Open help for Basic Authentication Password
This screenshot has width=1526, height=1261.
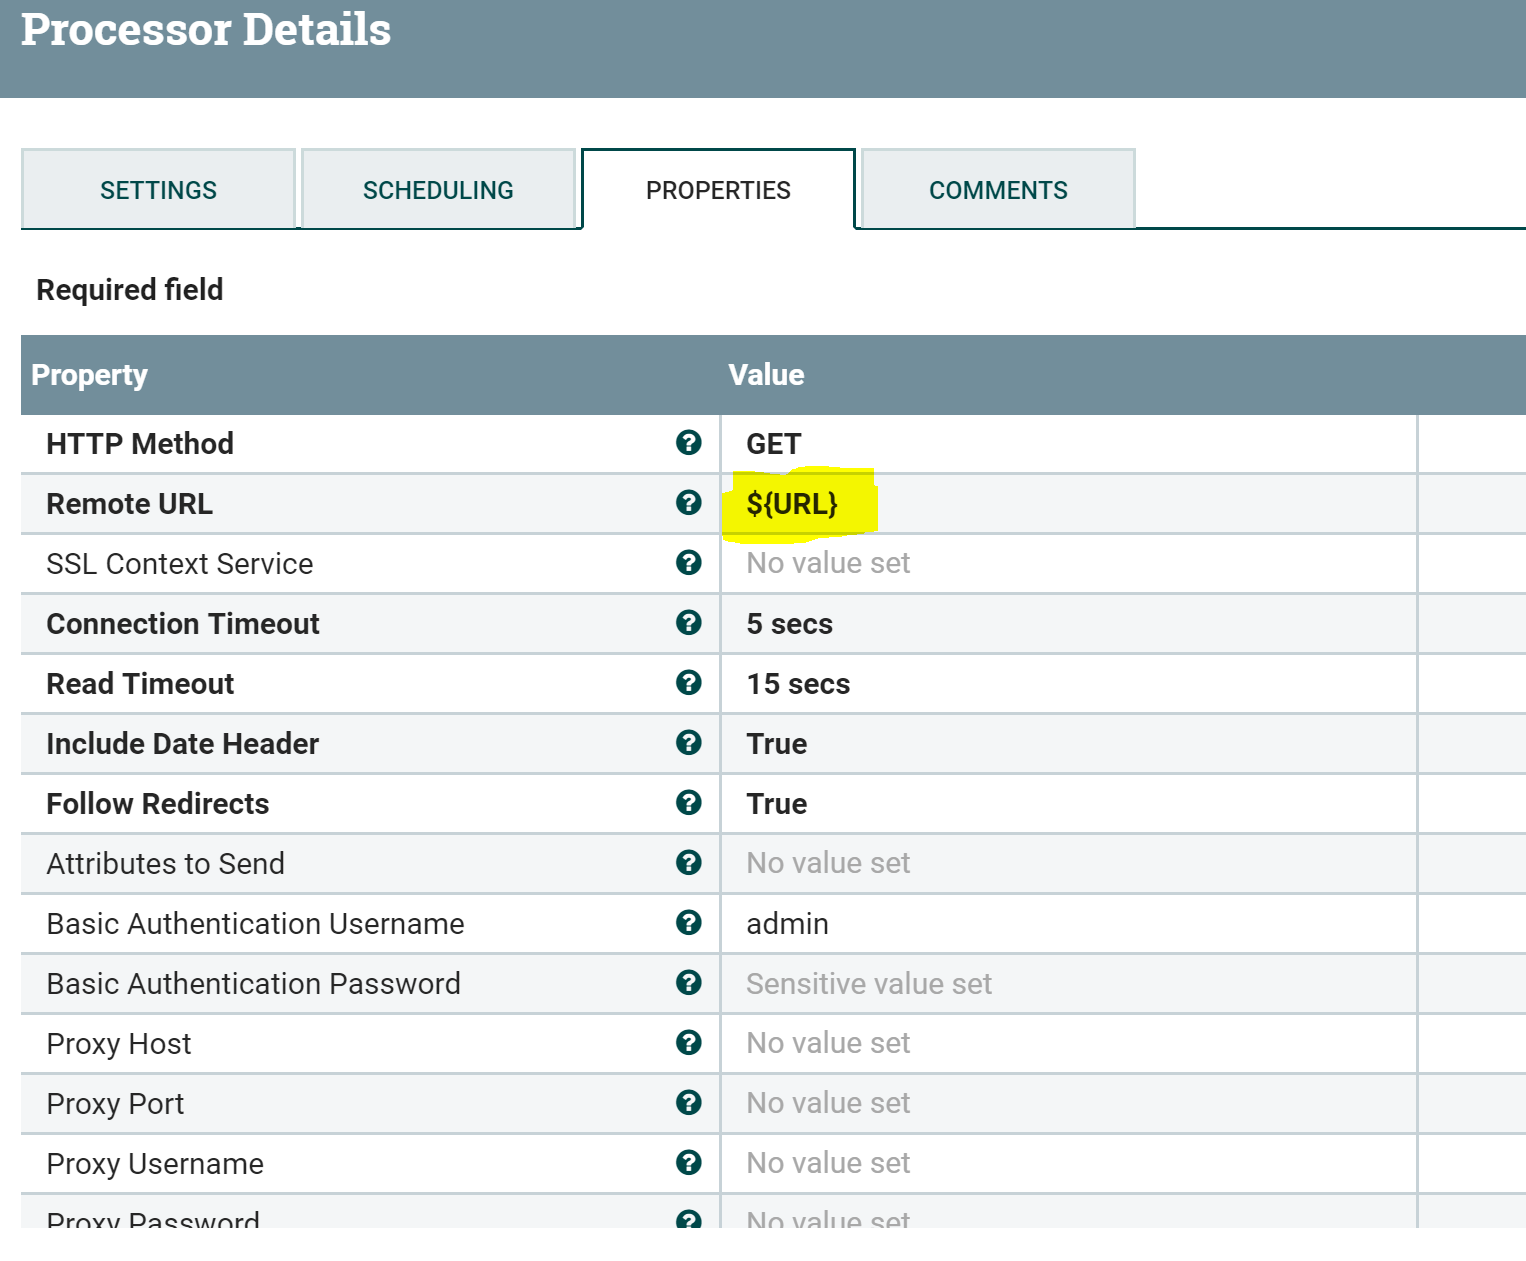click(688, 983)
